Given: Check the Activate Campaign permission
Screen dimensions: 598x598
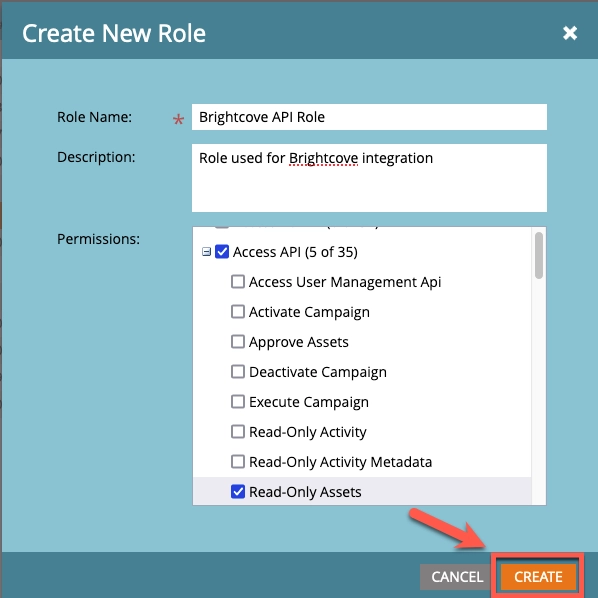Looking at the screenshot, I should click(x=238, y=312).
